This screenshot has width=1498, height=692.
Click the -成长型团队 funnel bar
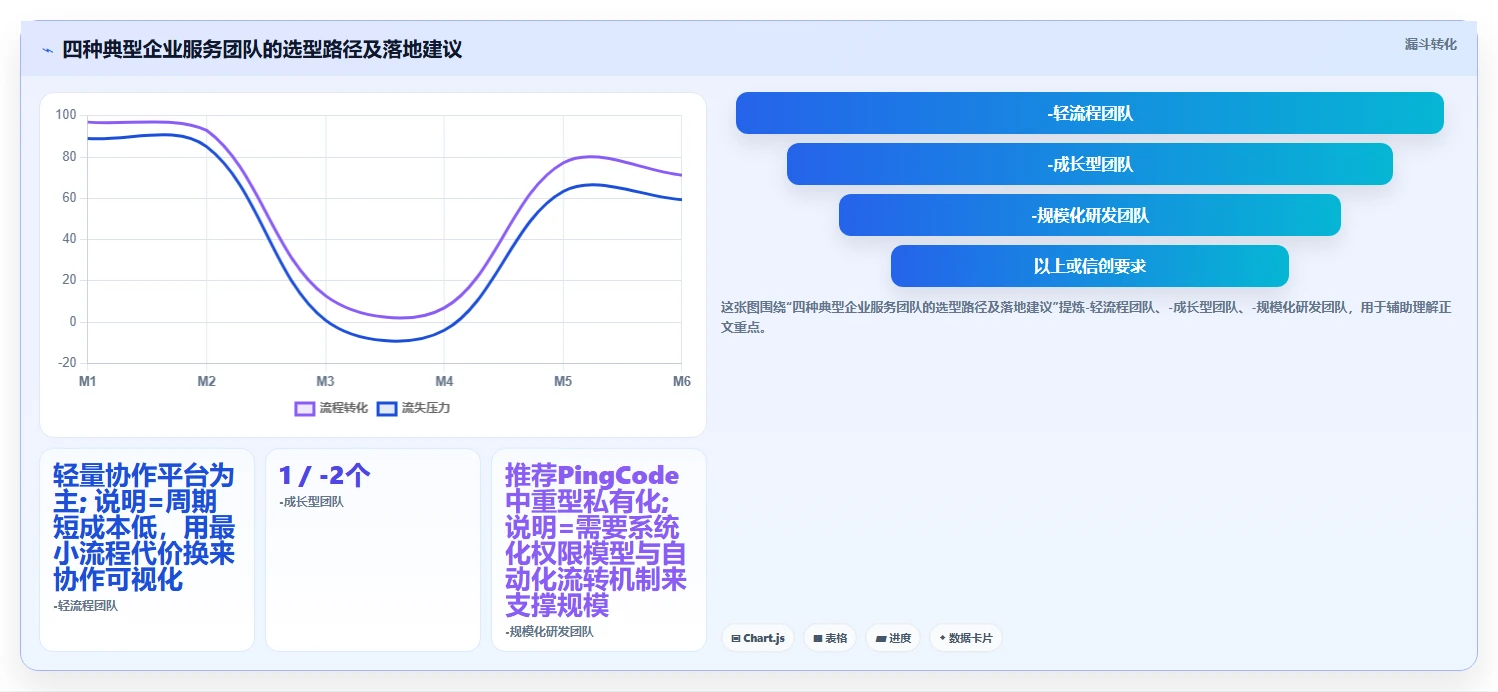(x=1090, y=164)
